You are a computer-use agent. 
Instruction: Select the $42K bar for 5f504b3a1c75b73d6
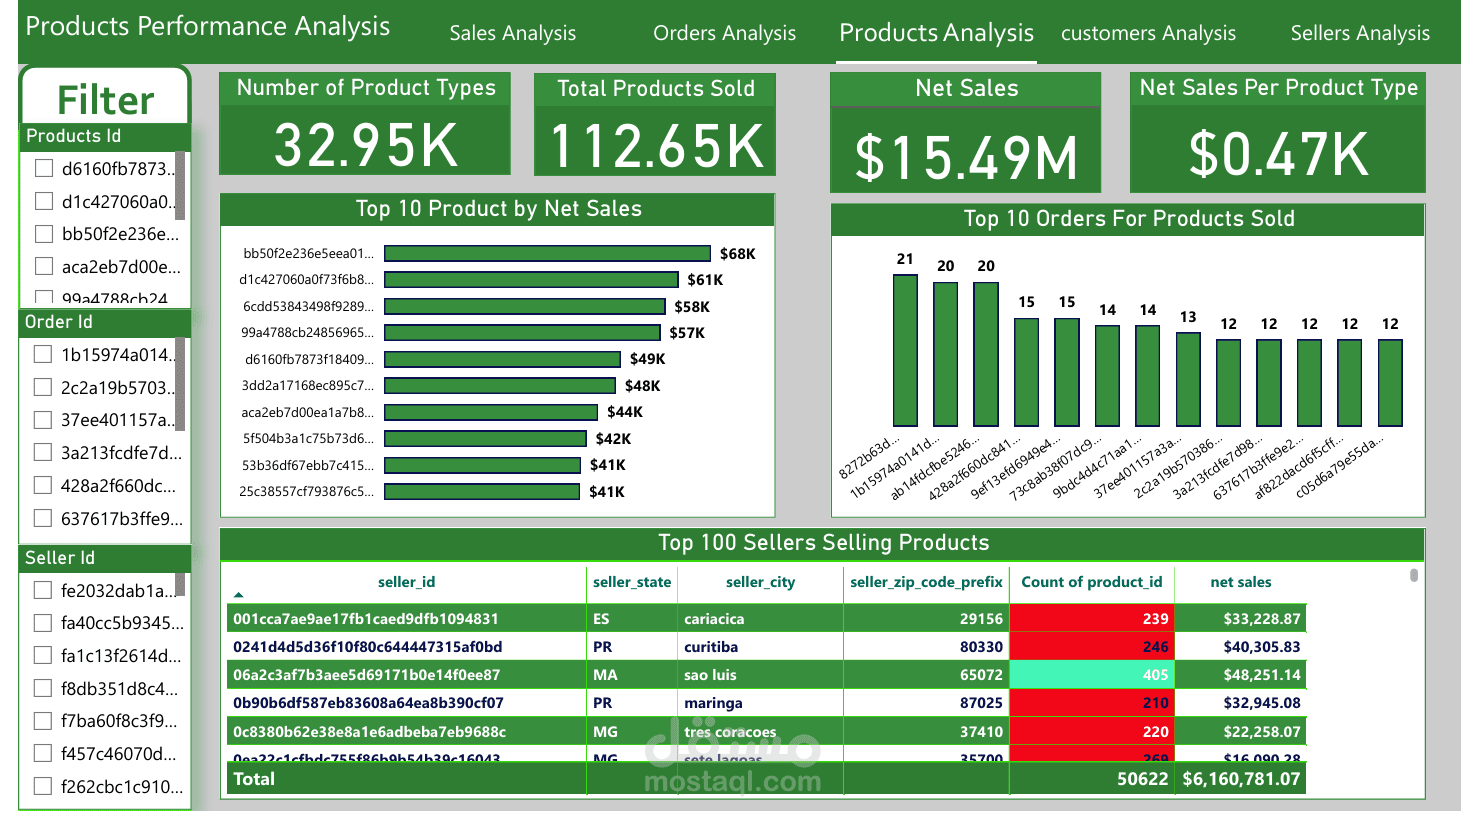tap(485, 439)
